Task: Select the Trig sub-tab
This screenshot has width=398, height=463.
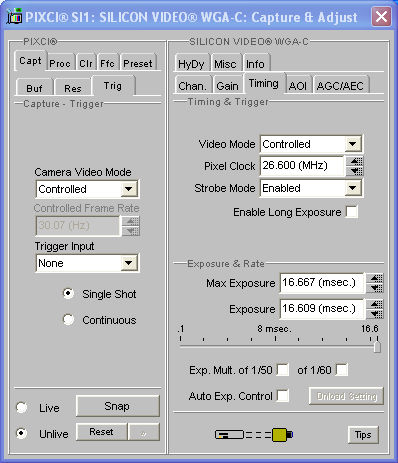Action: tap(113, 86)
